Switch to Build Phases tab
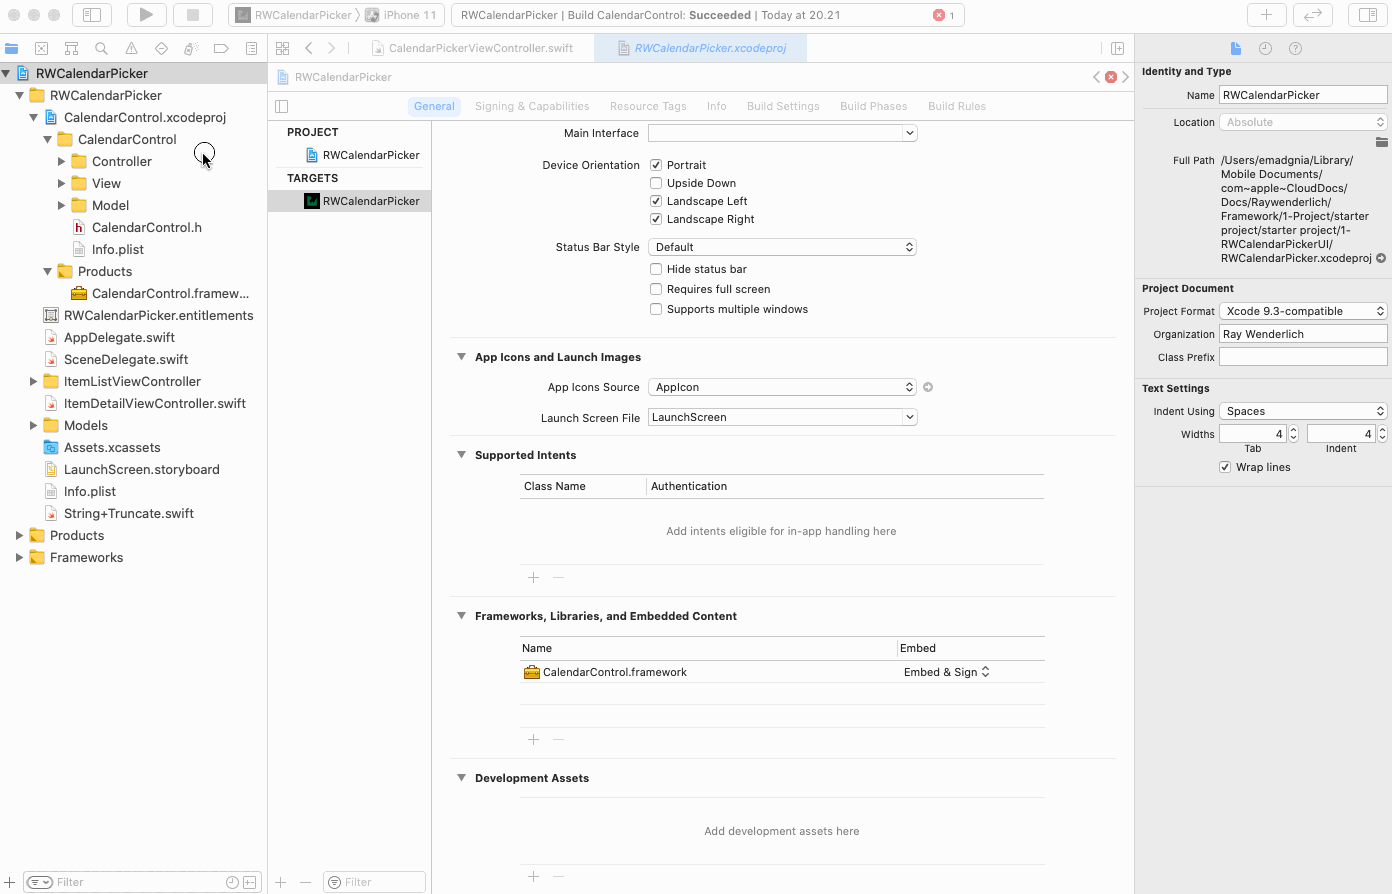This screenshot has width=1392, height=894. 874,106
